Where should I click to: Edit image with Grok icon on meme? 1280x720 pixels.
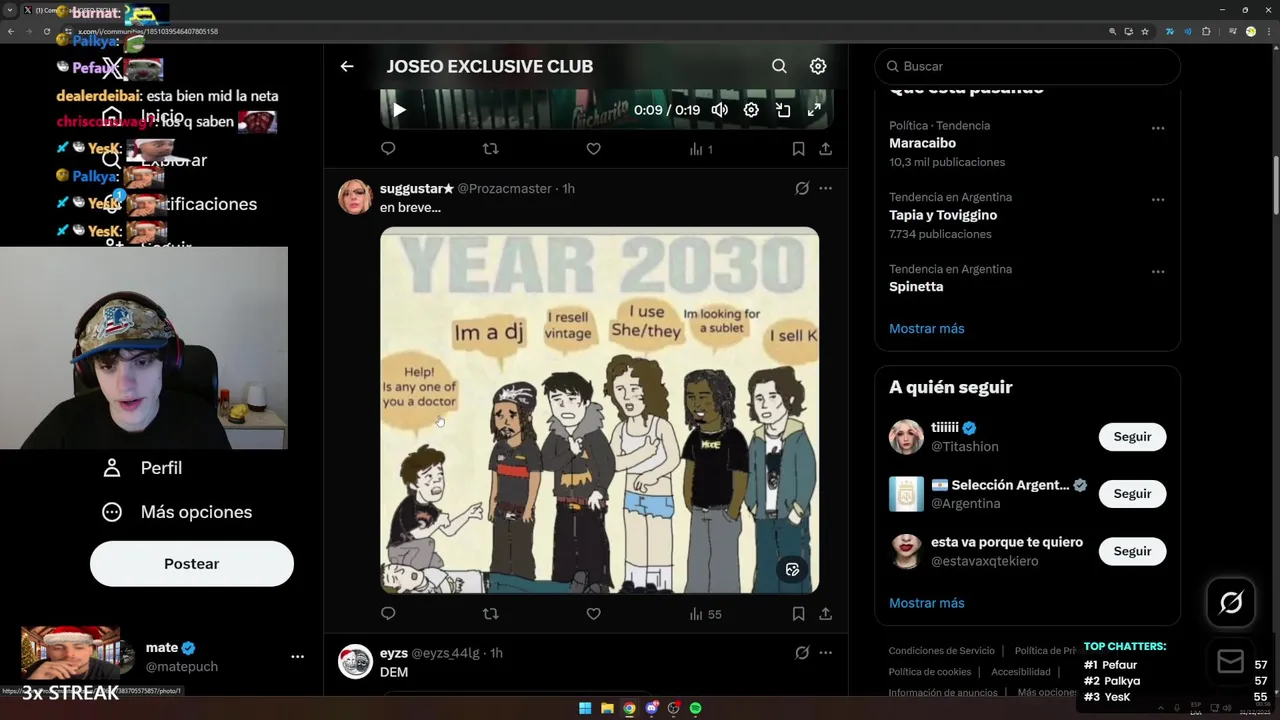792,570
